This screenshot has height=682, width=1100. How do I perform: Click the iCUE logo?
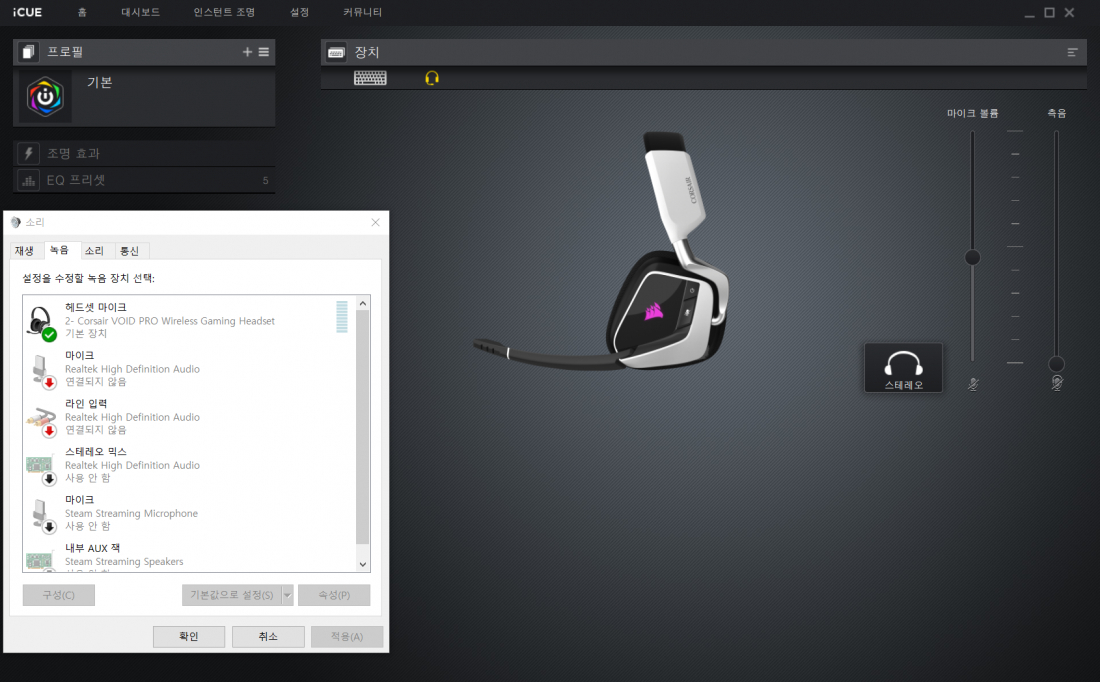pos(27,13)
